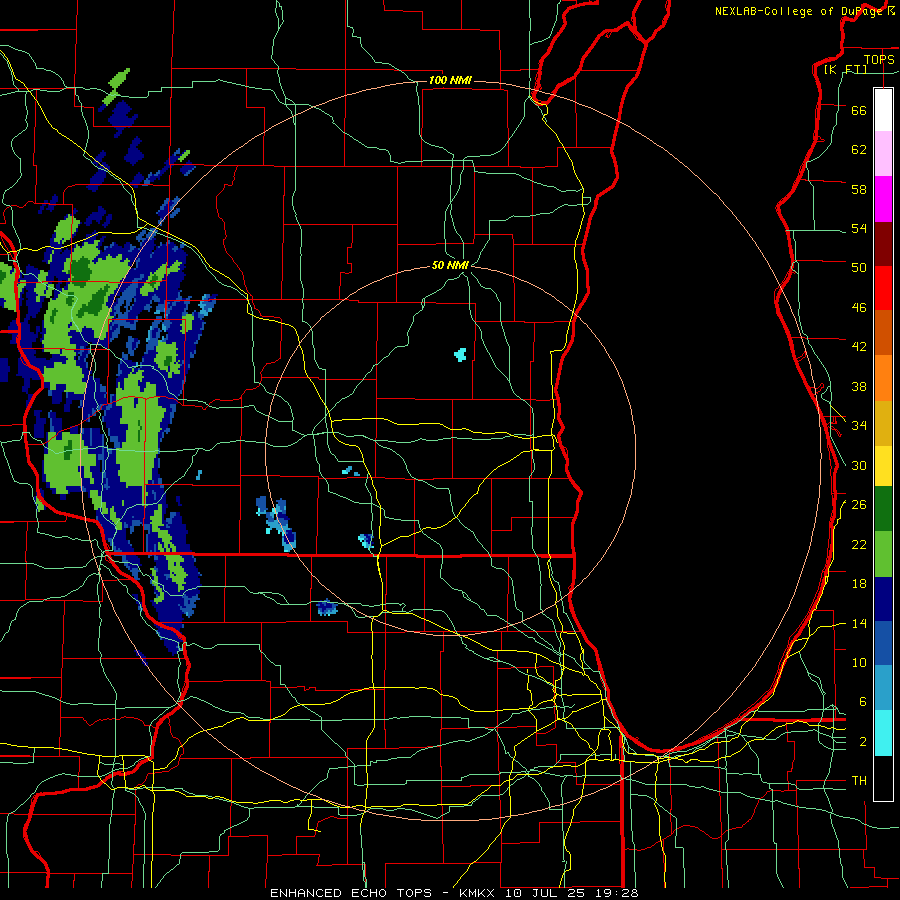This screenshot has height=900, width=900.
Task: Click the 34 legend value
Action: click(x=859, y=425)
